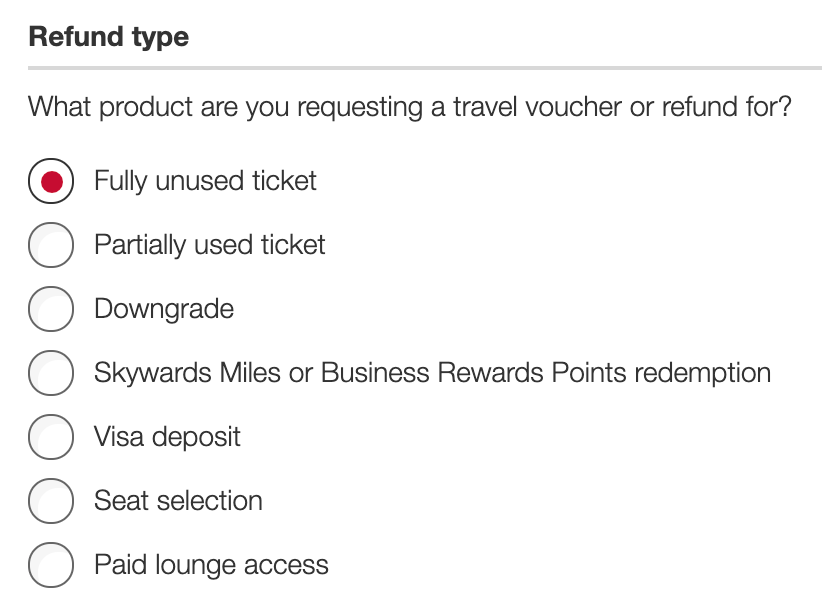This screenshot has width=822, height=616.
Task: Click the Downgrade label text
Action: (x=162, y=309)
